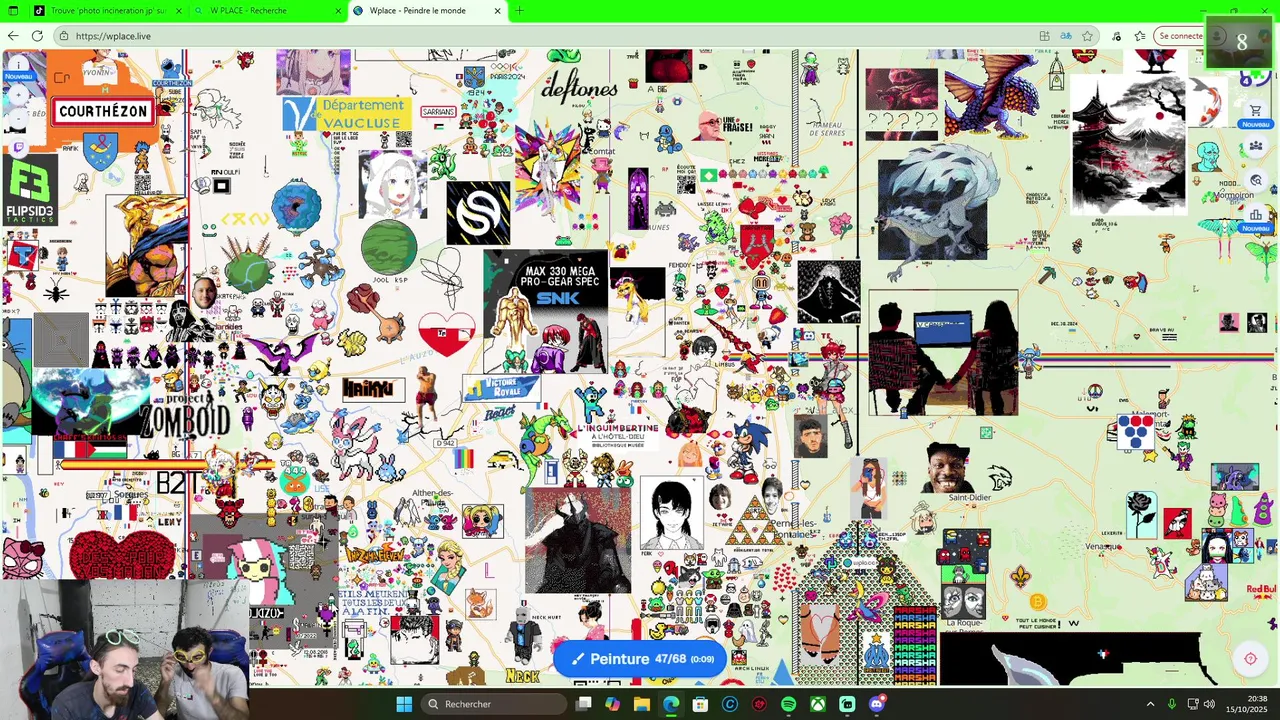The width and height of the screenshot is (1280, 720).
Task: Zoom in with the plus button
Action: 18,95
